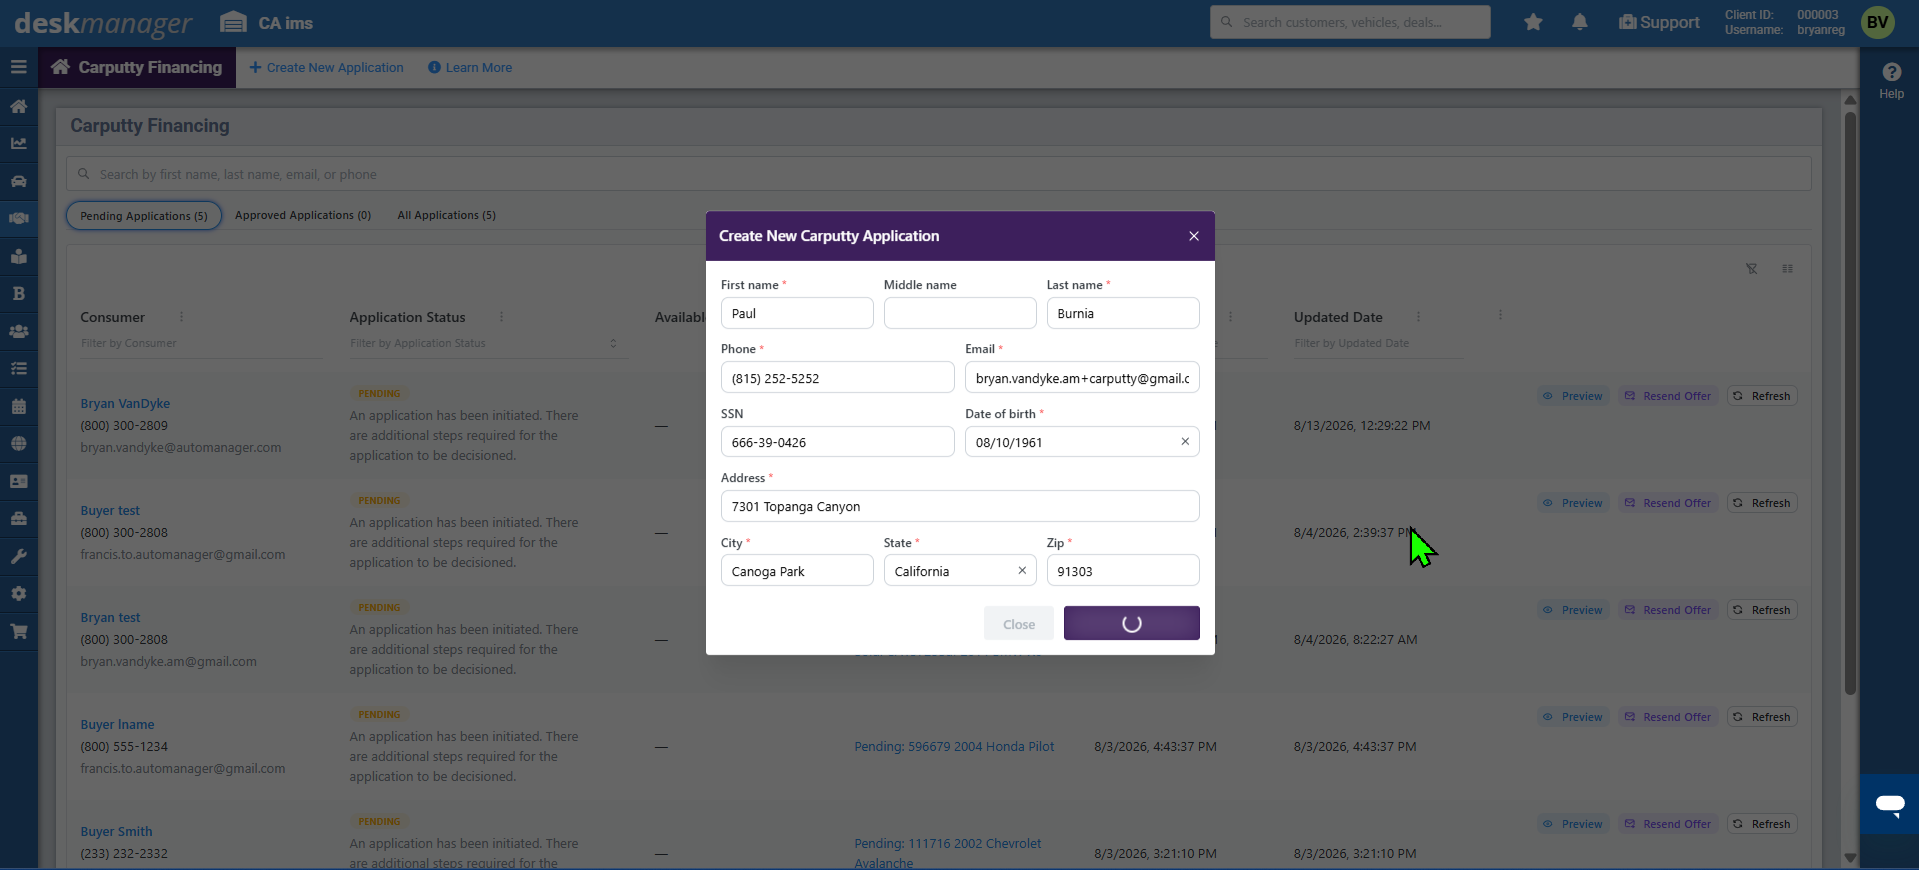Open the shopping cart sidebar icon

pyautogui.click(x=18, y=631)
